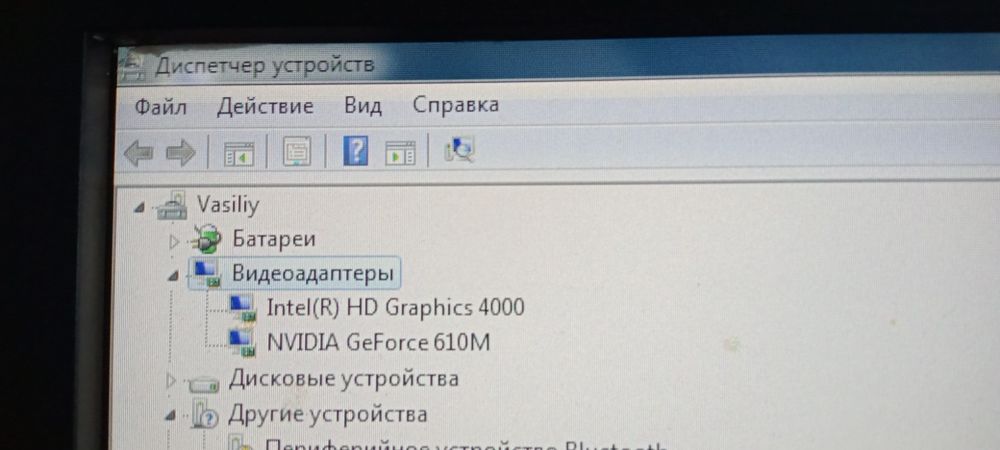Image resolution: width=1000 pixels, height=450 pixels.
Task: Open the Справка menu
Action: (455, 105)
